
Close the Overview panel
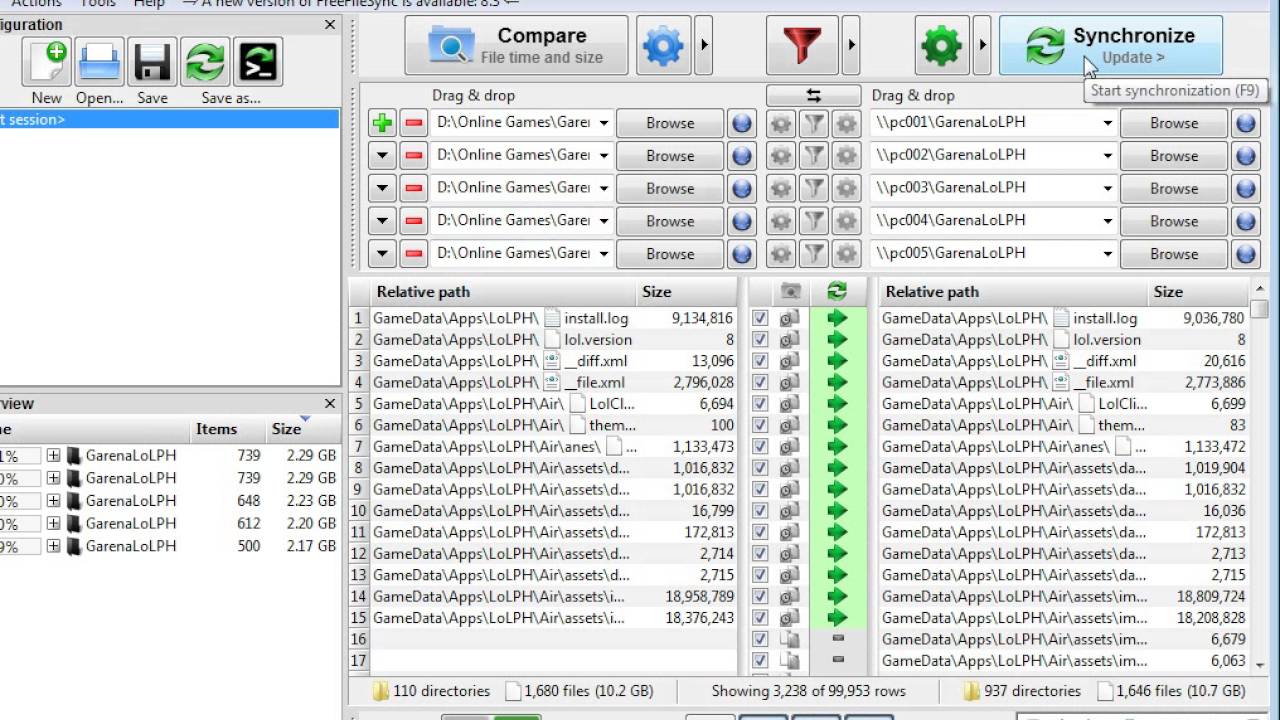pos(330,404)
